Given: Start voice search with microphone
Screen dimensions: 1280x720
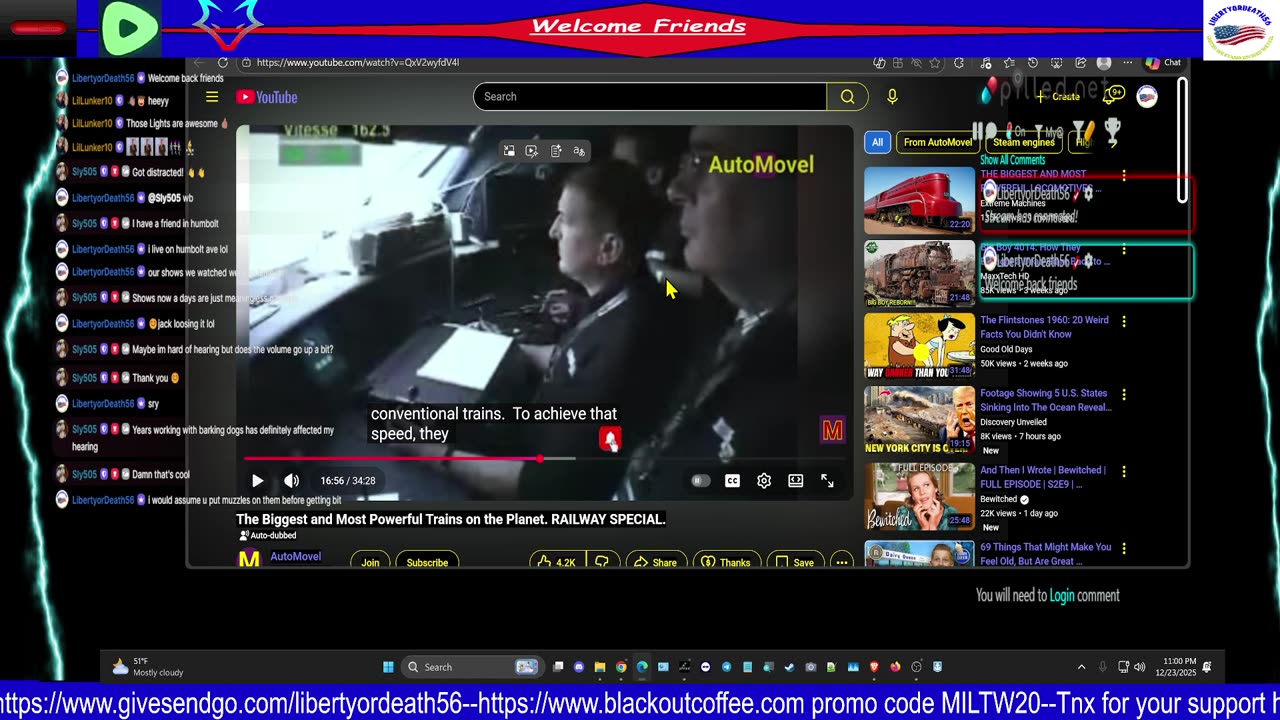Looking at the screenshot, I should (x=892, y=97).
